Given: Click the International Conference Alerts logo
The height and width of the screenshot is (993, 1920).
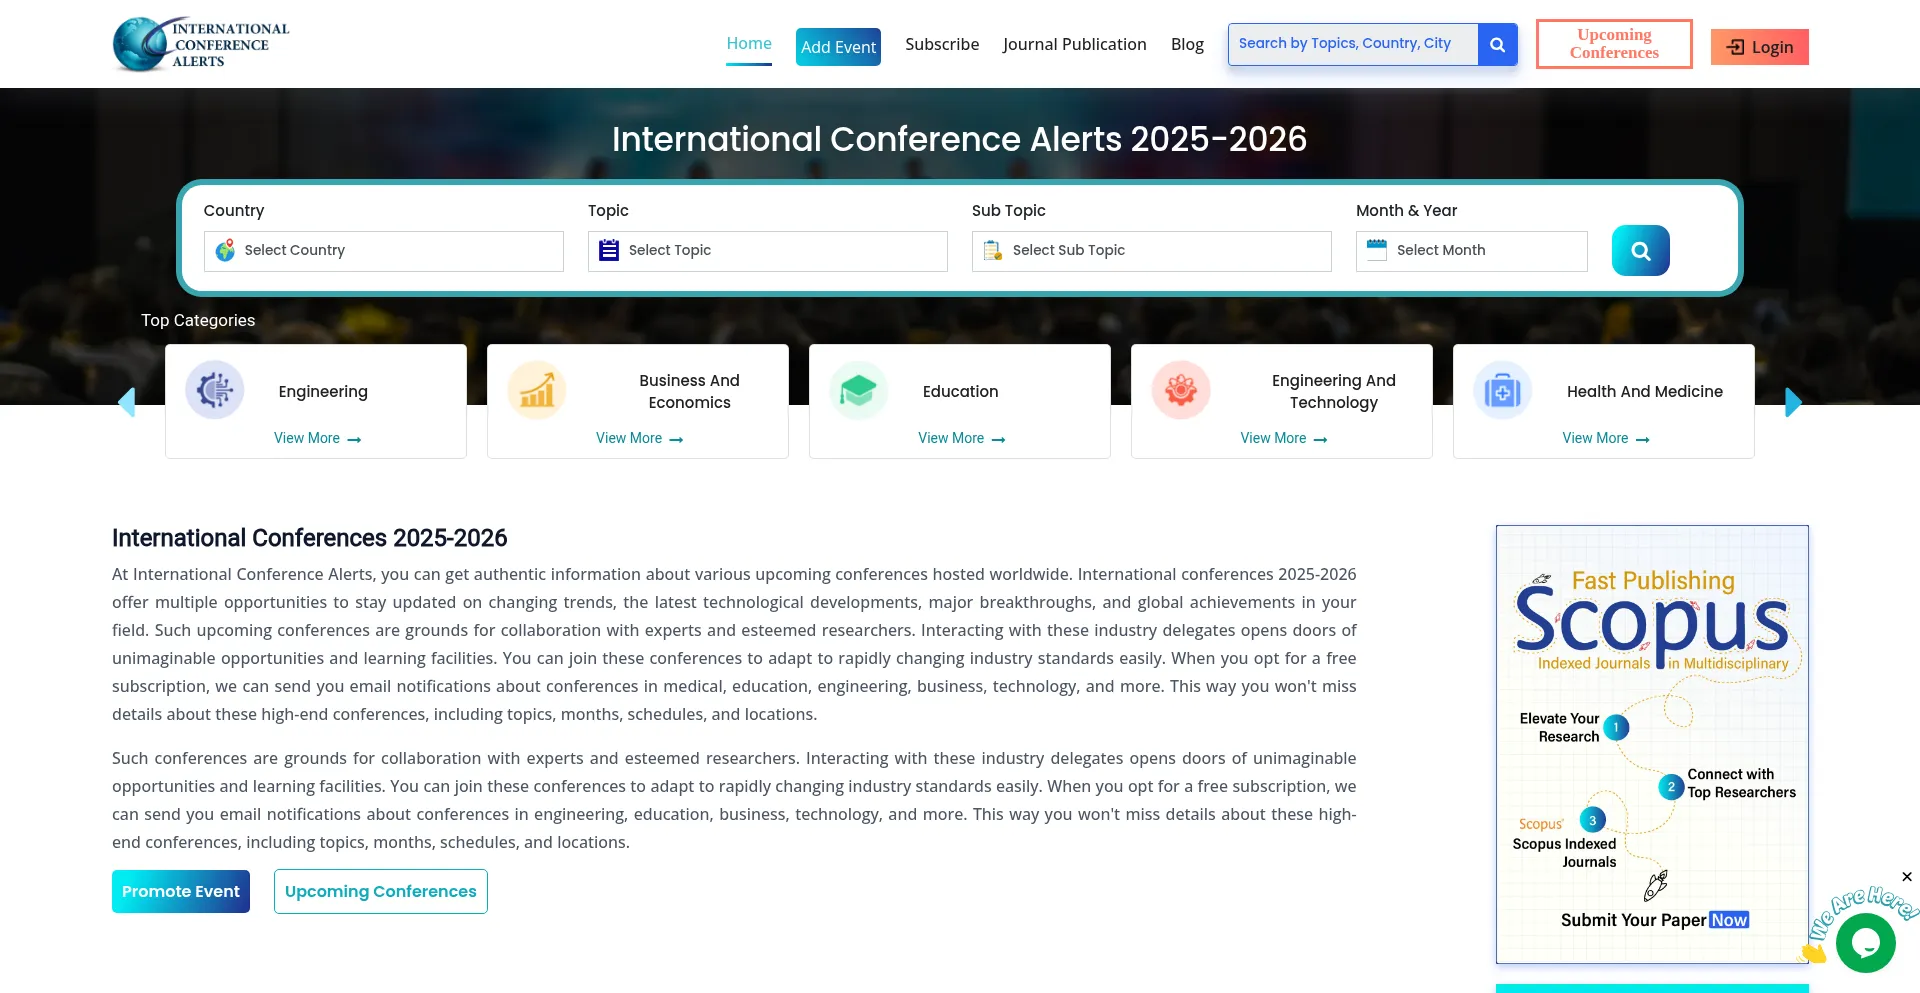Looking at the screenshot, I should [x=201, y=44].
